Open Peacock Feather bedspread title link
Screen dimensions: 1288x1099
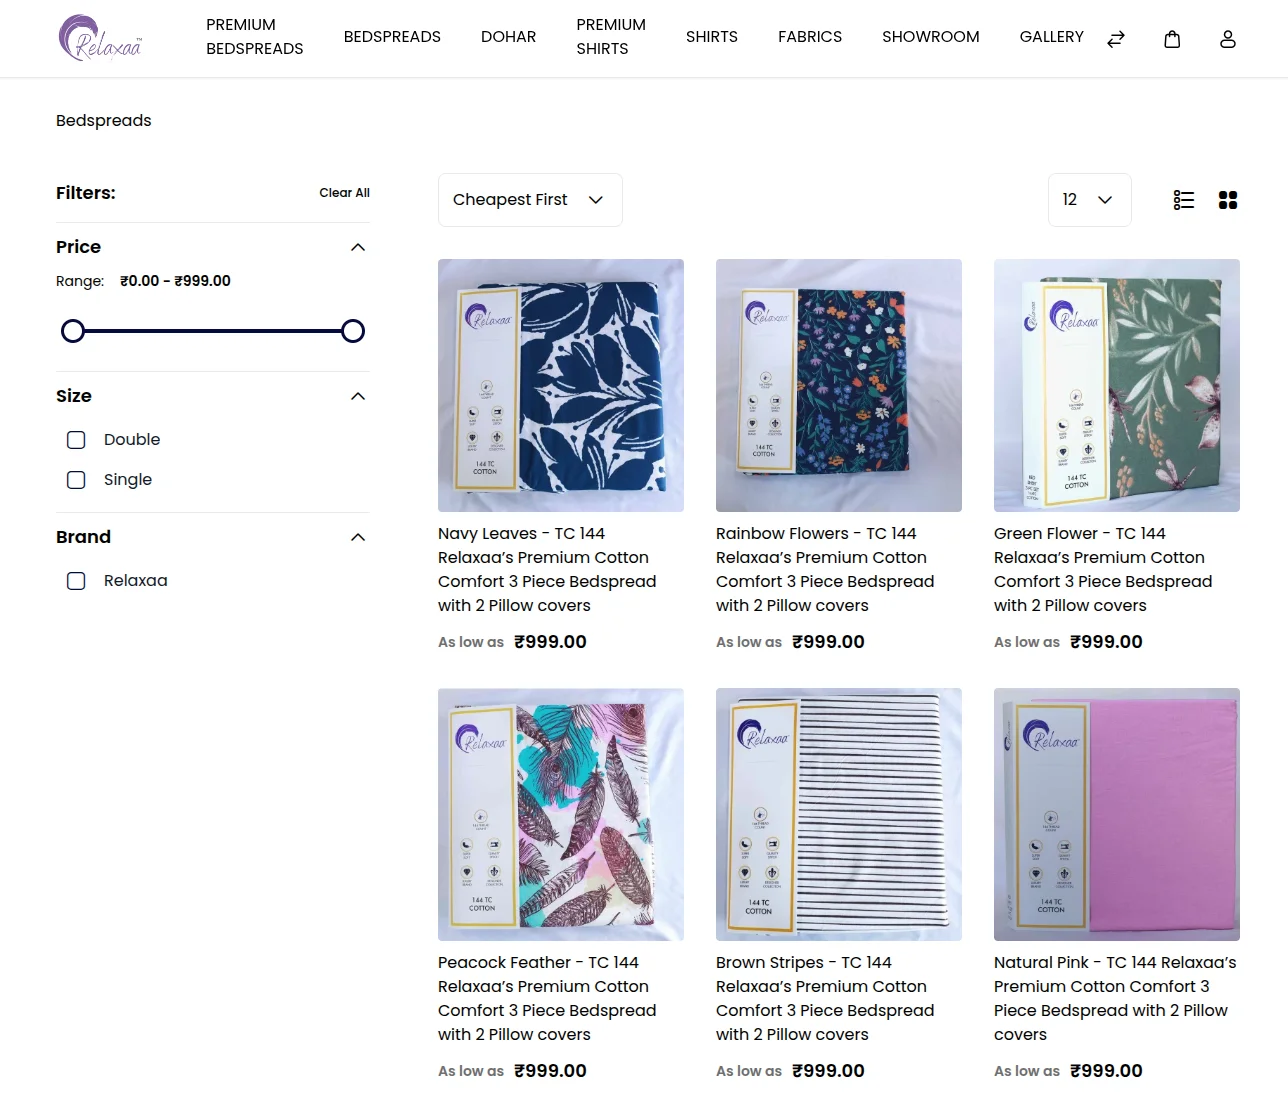547,999
